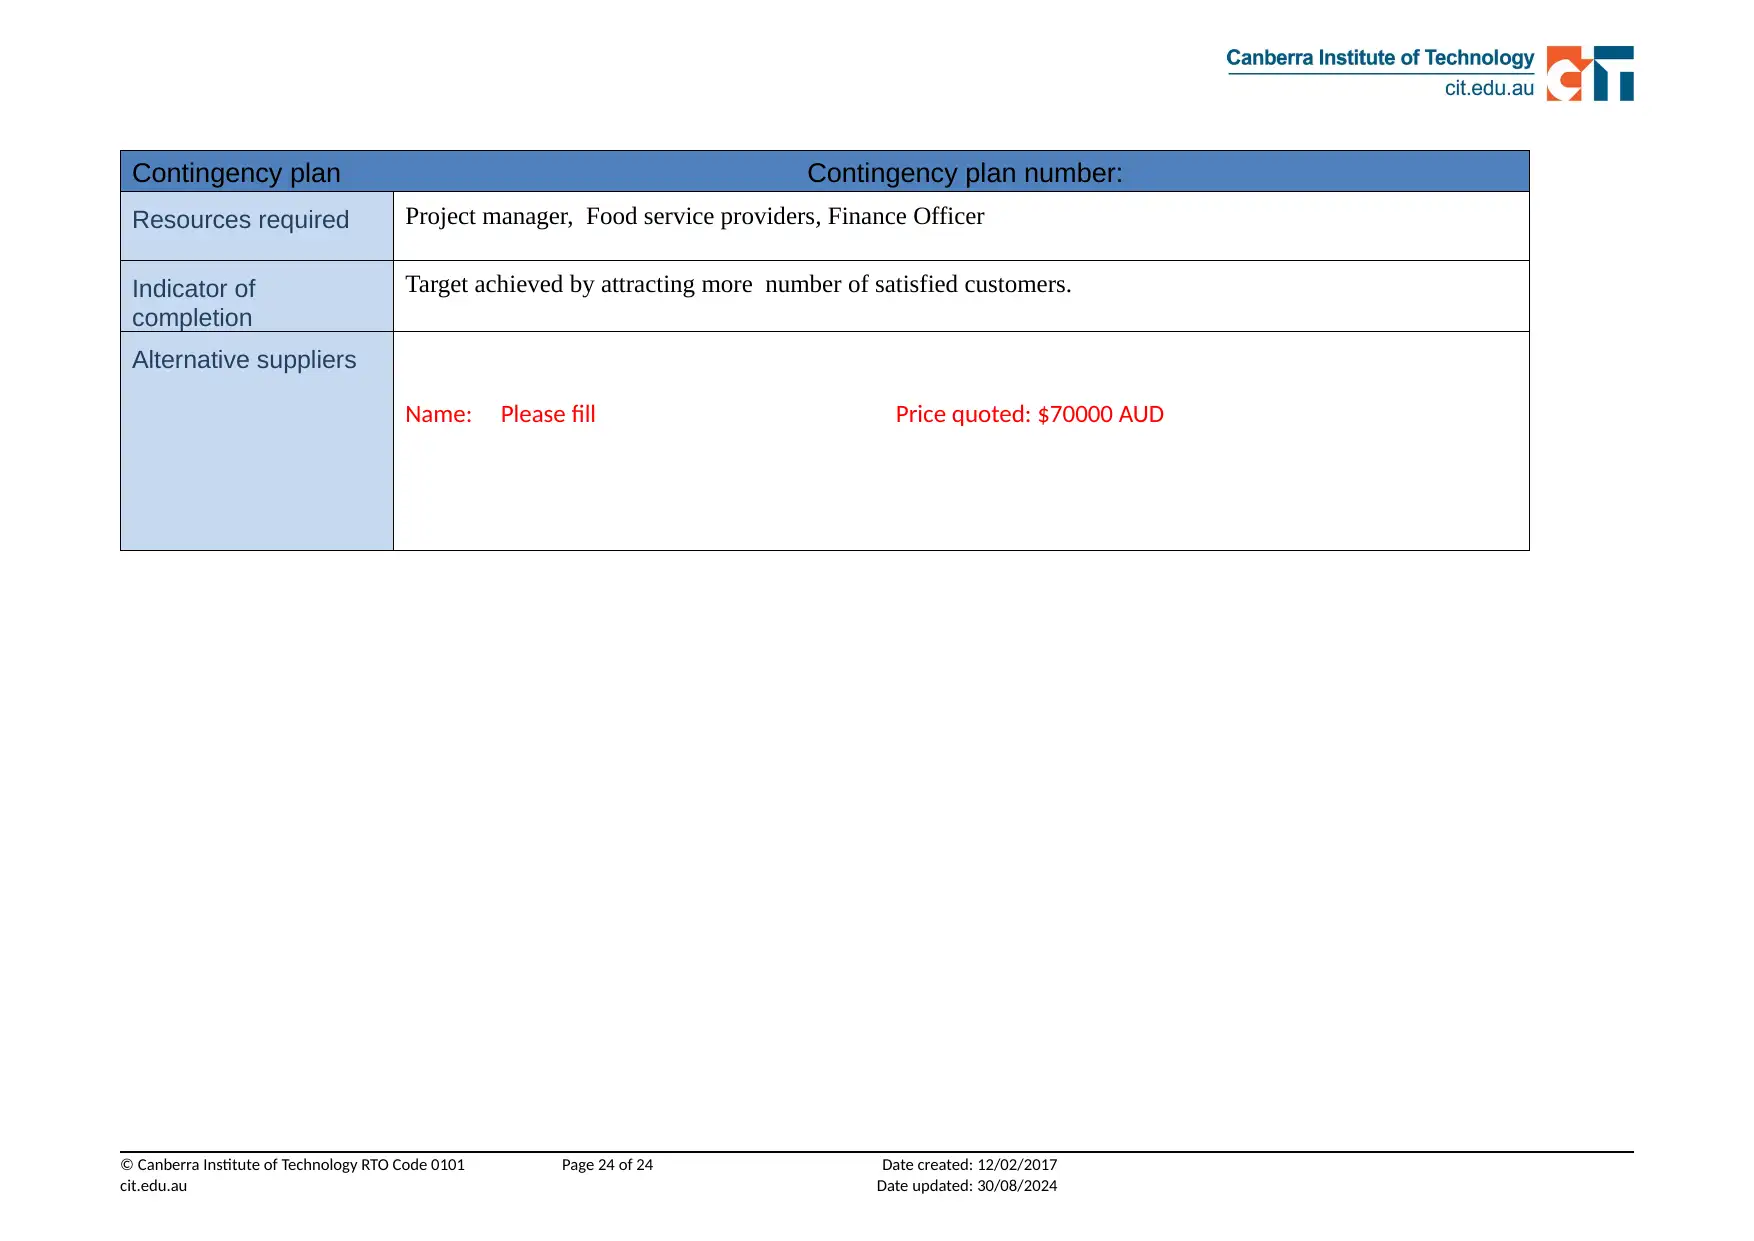Click the Project manager resources text

(x=695, y=217)
